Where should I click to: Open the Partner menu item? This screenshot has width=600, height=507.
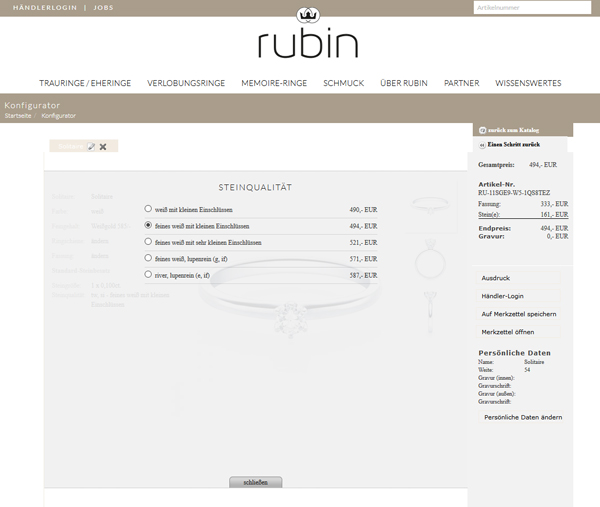tap(461, 83)
